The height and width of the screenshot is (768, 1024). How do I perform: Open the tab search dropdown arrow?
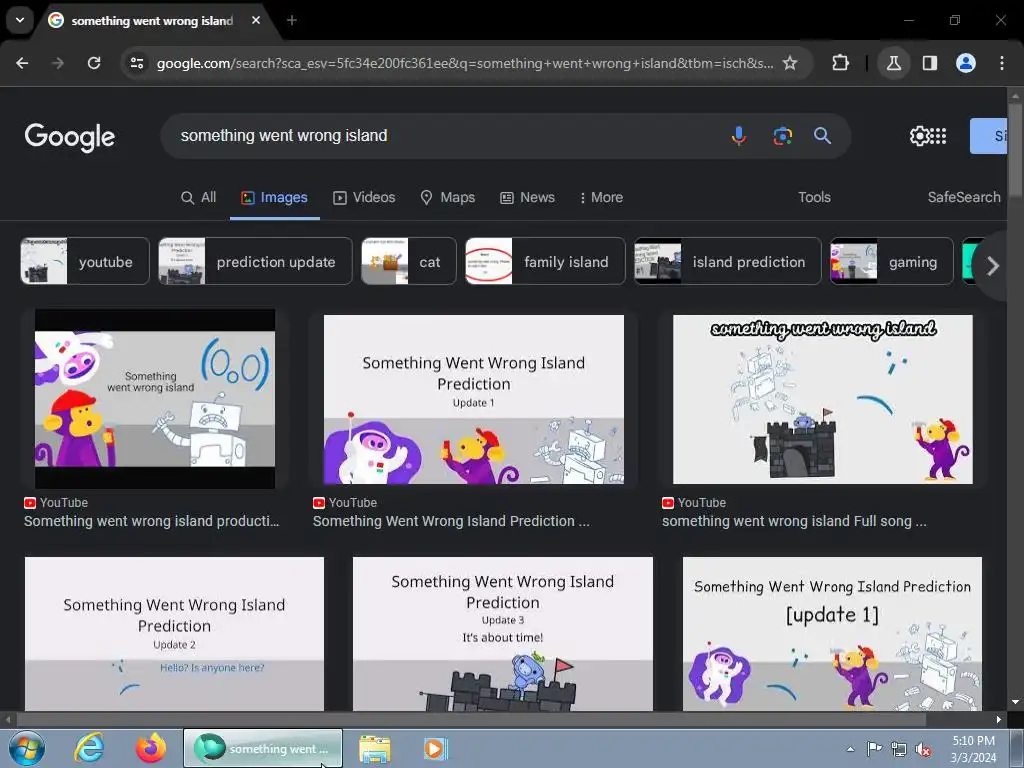pyautogui.click(x=20, y=20)
